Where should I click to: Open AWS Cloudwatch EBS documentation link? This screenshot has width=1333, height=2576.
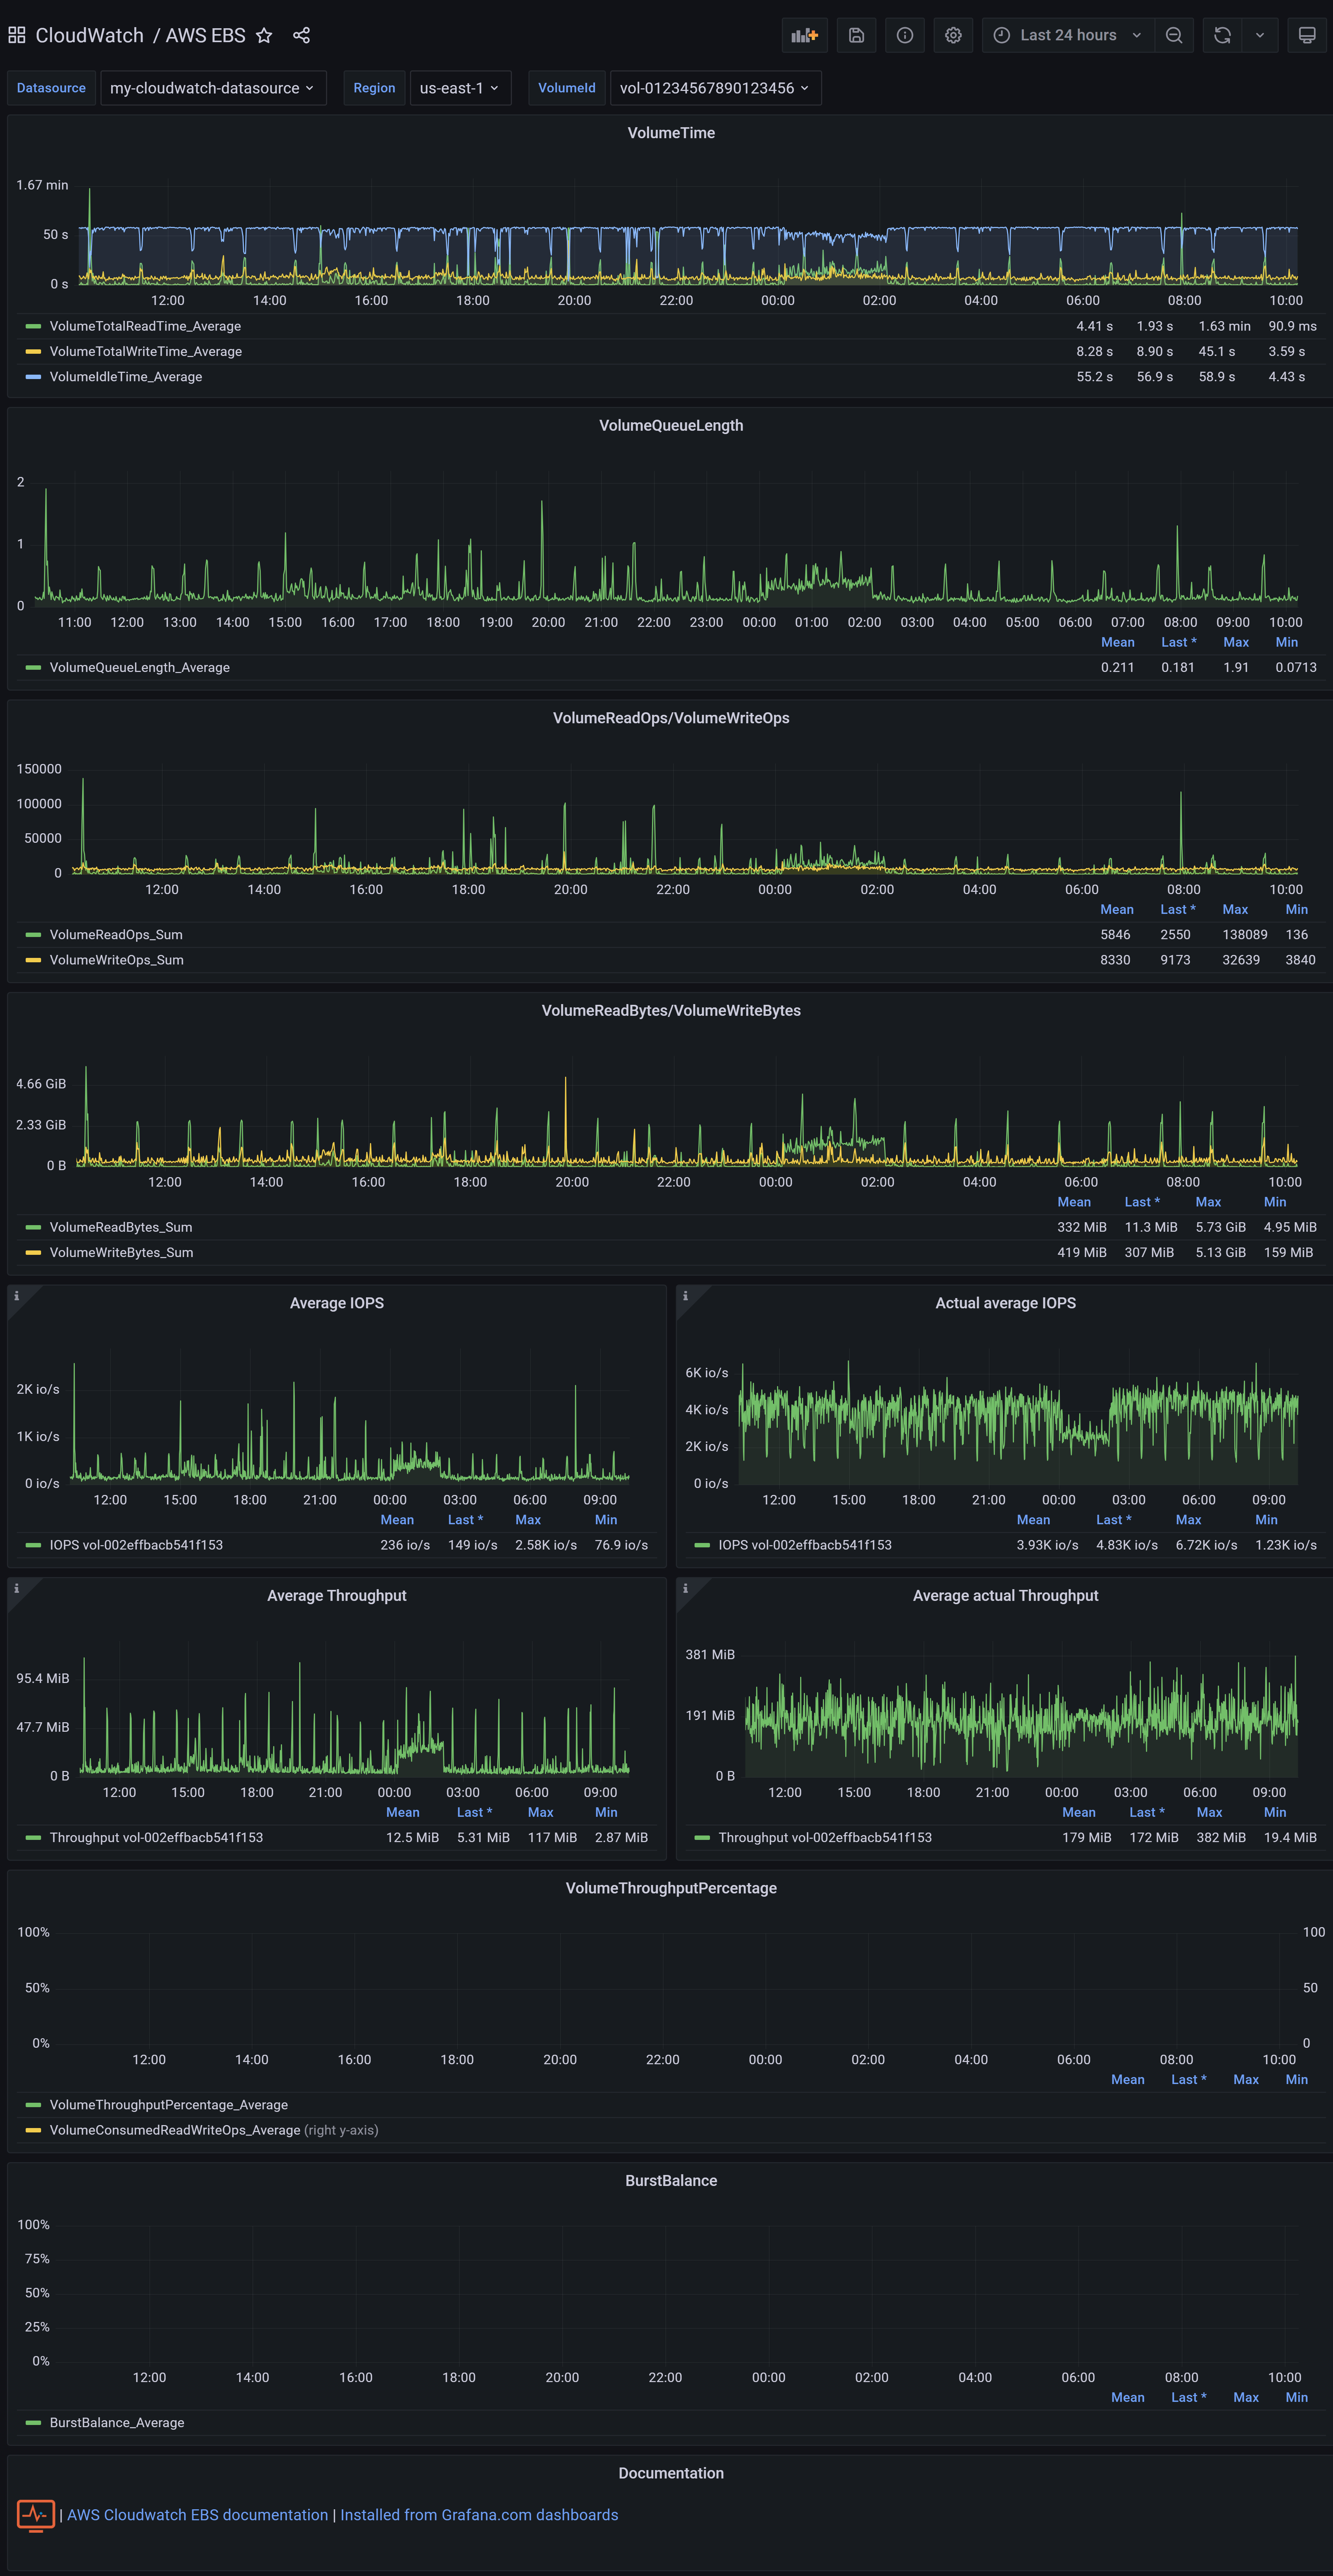[x=198, y=2515]
